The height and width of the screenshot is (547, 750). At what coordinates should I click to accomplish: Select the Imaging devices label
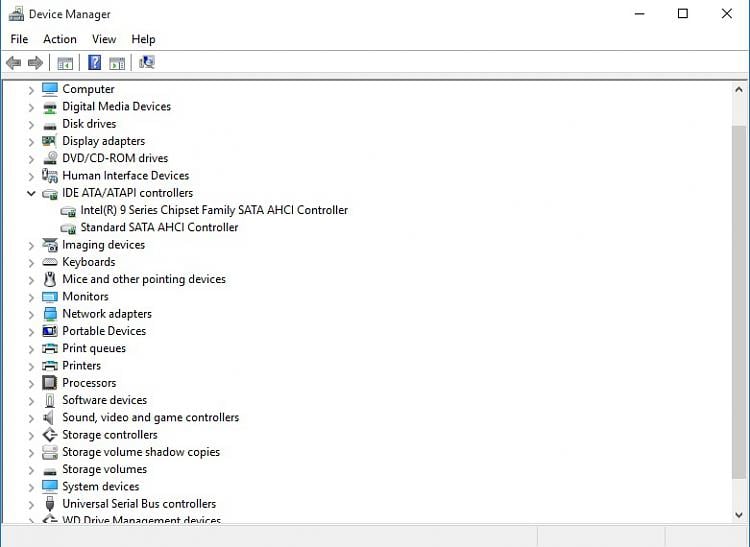(x=103, y=245)
